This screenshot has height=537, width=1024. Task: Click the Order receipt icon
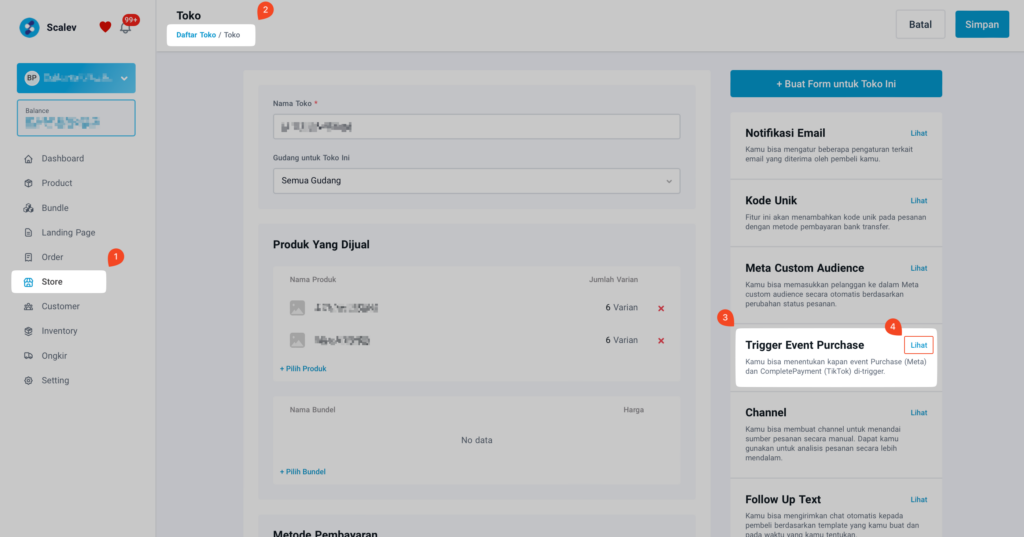tap(28, 257)
